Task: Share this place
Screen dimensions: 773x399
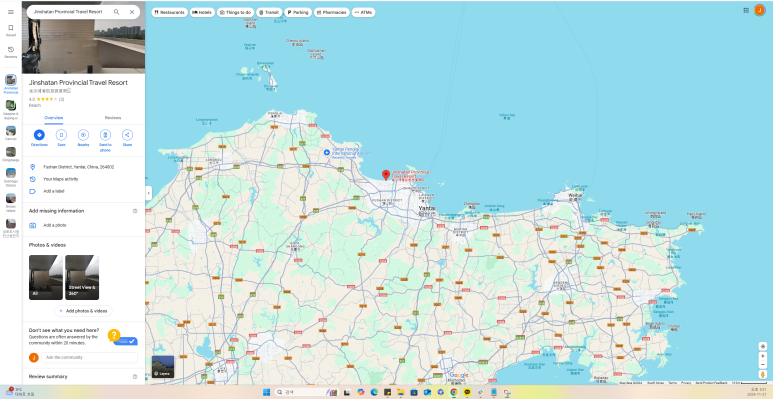Action: click(127, 138)
